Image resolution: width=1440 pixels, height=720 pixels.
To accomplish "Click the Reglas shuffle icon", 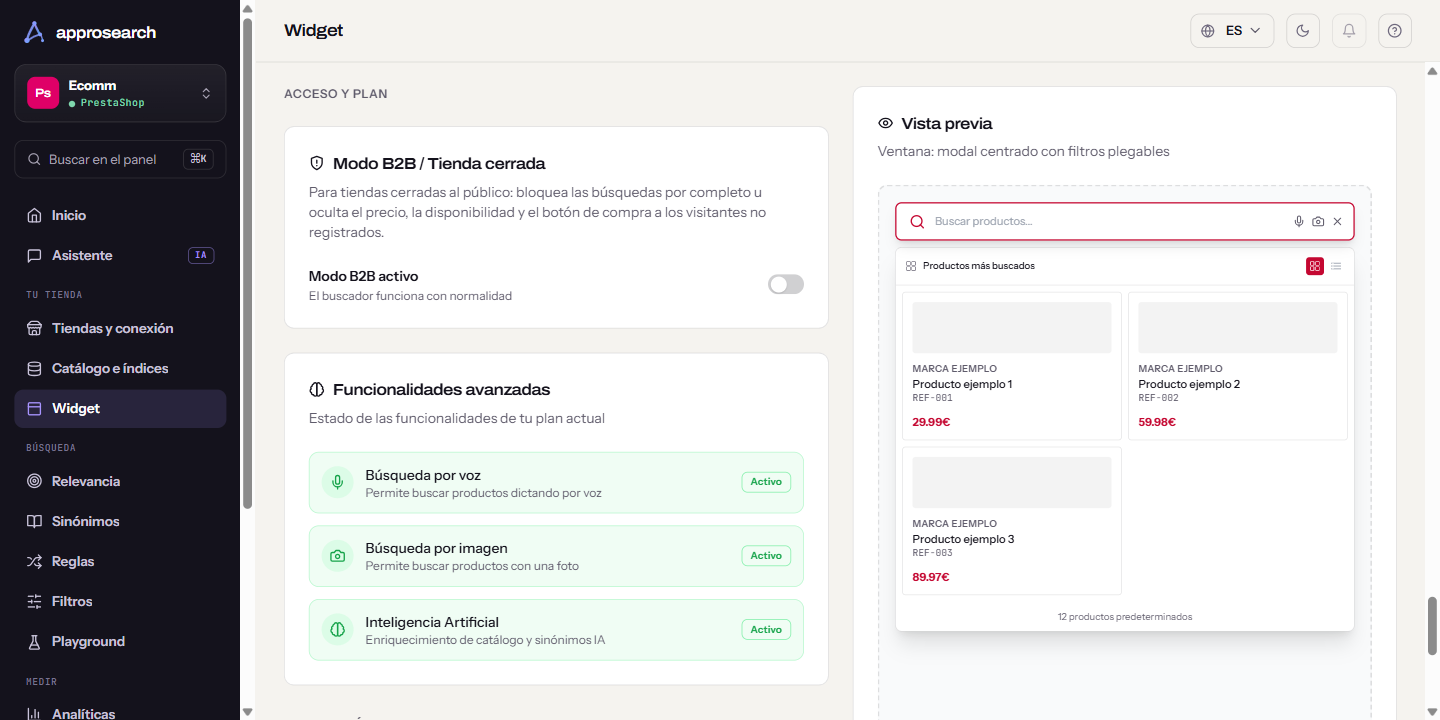I will tap(34, 561).
